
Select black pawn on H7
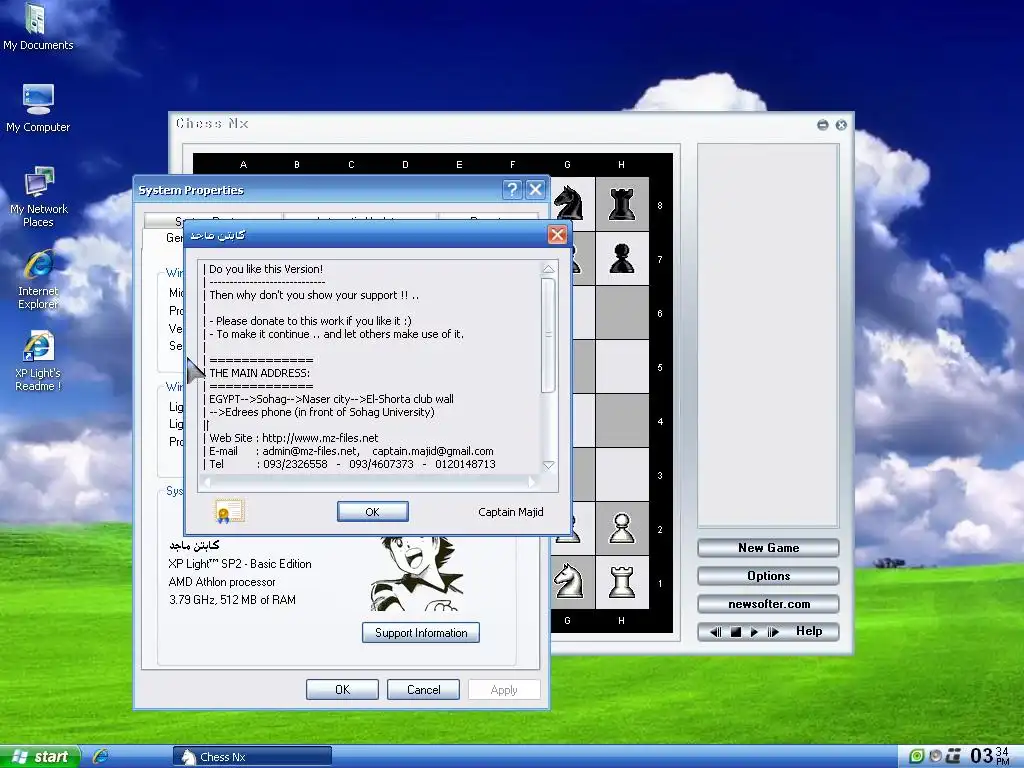pos(622,258)
